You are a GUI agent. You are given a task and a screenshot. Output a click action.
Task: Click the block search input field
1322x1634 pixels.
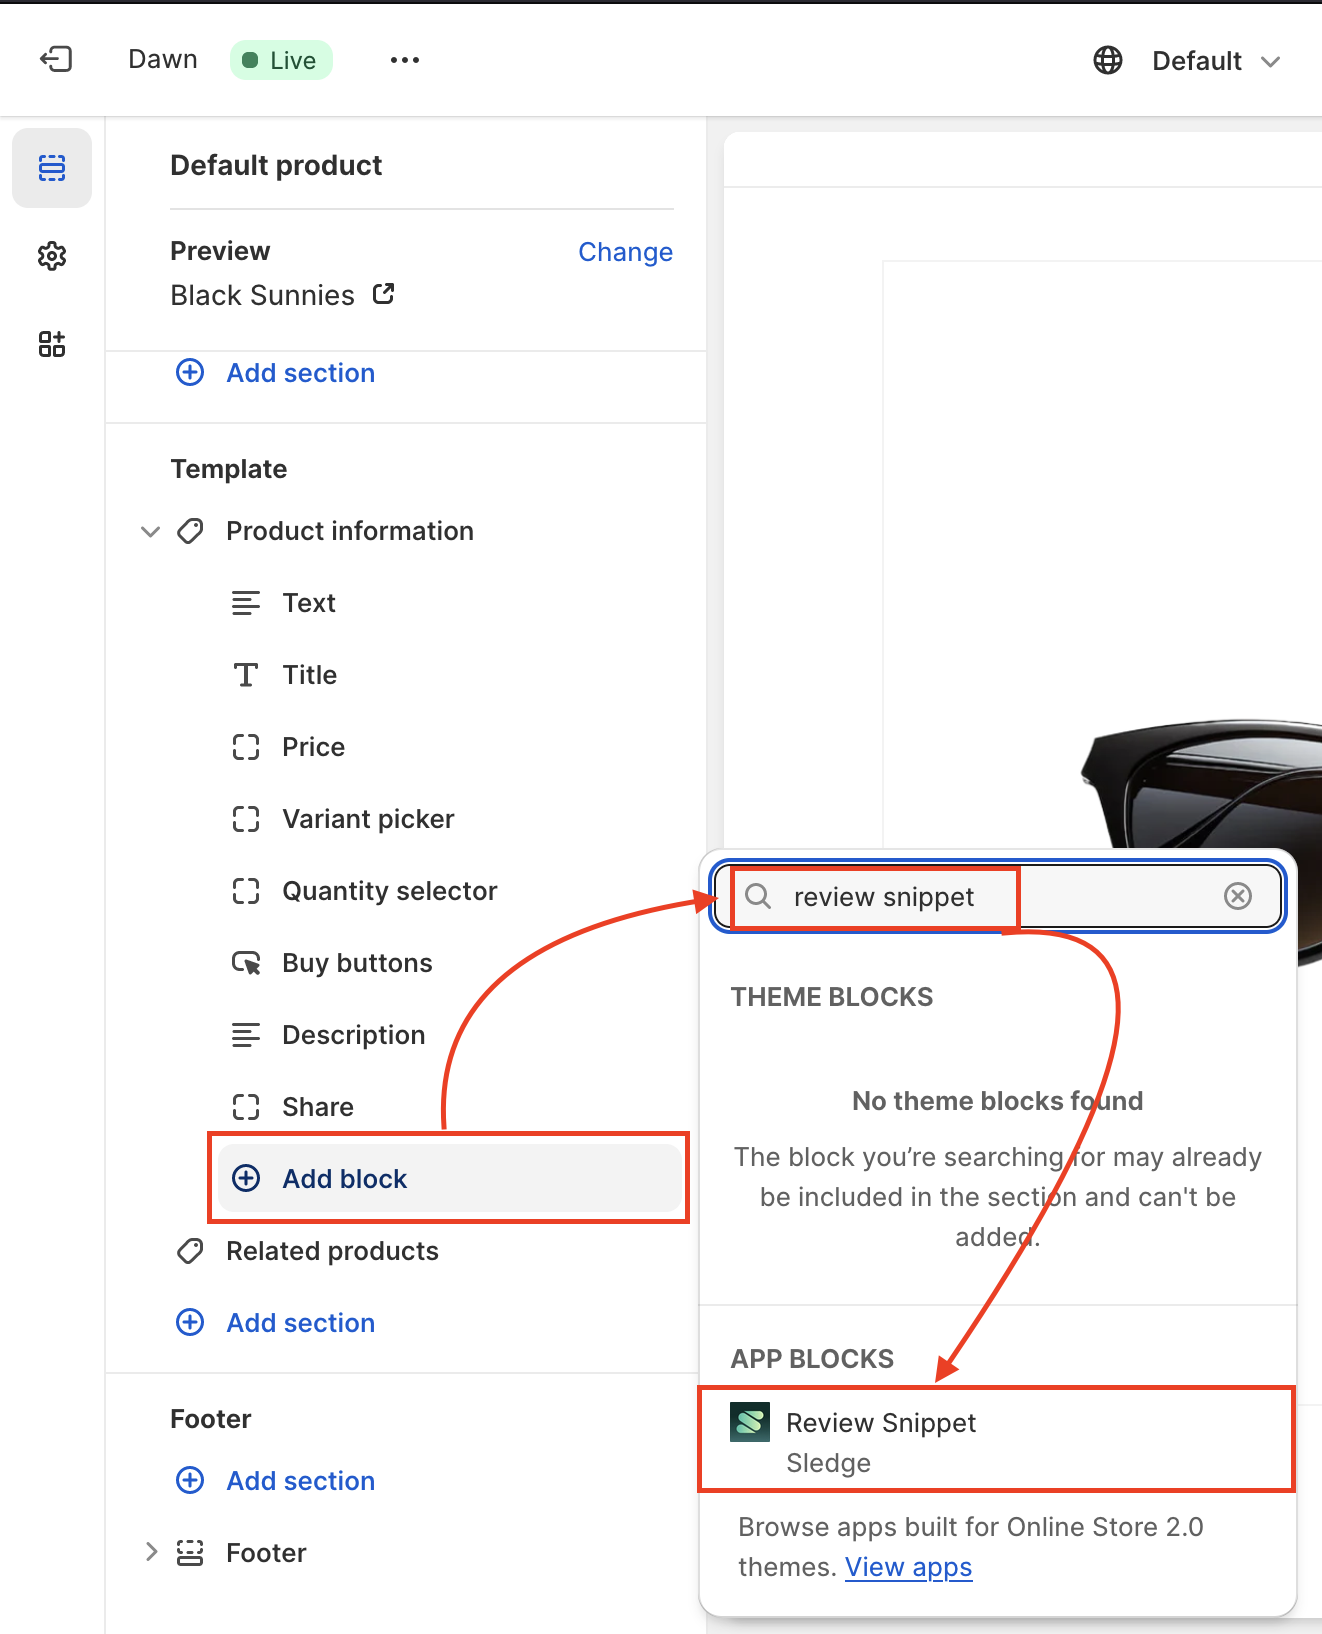1100,897
